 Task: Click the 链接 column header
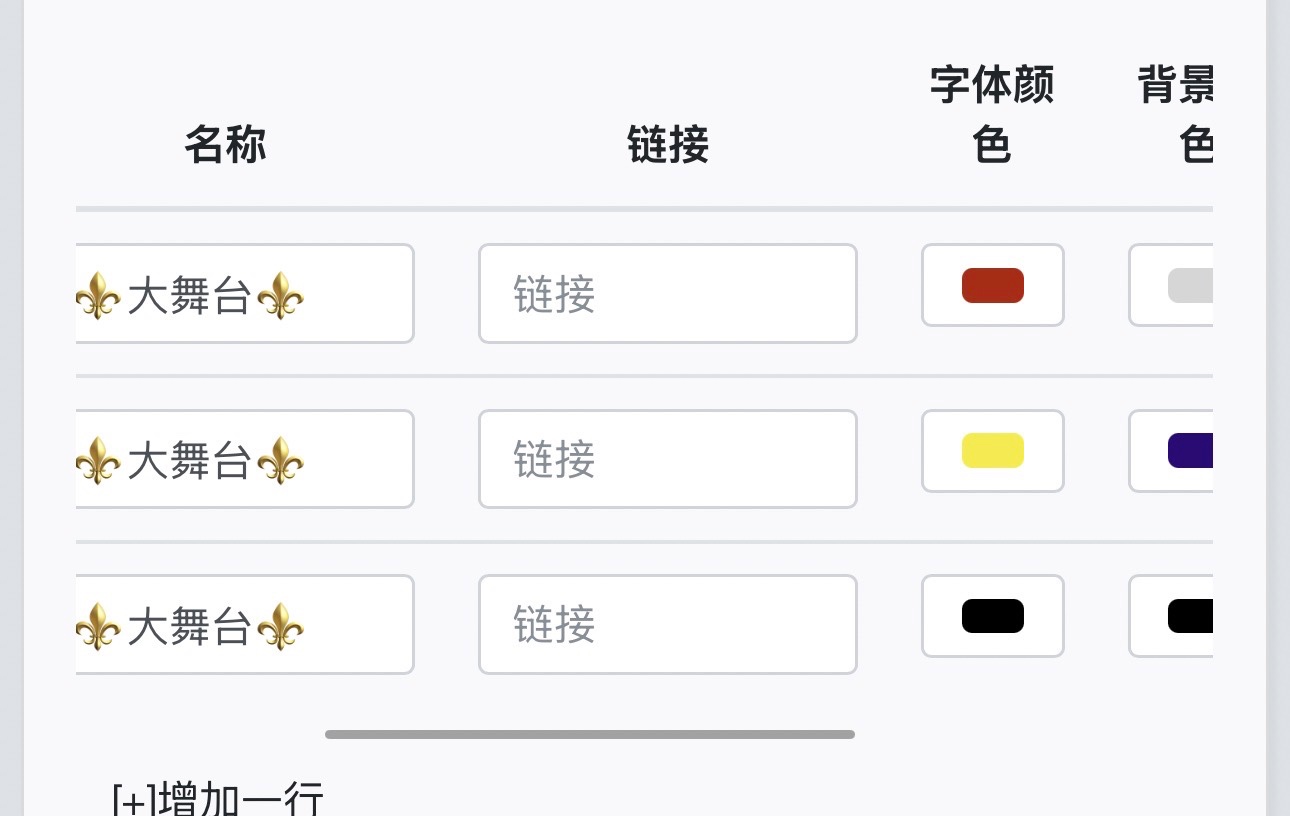pos(667,146)
